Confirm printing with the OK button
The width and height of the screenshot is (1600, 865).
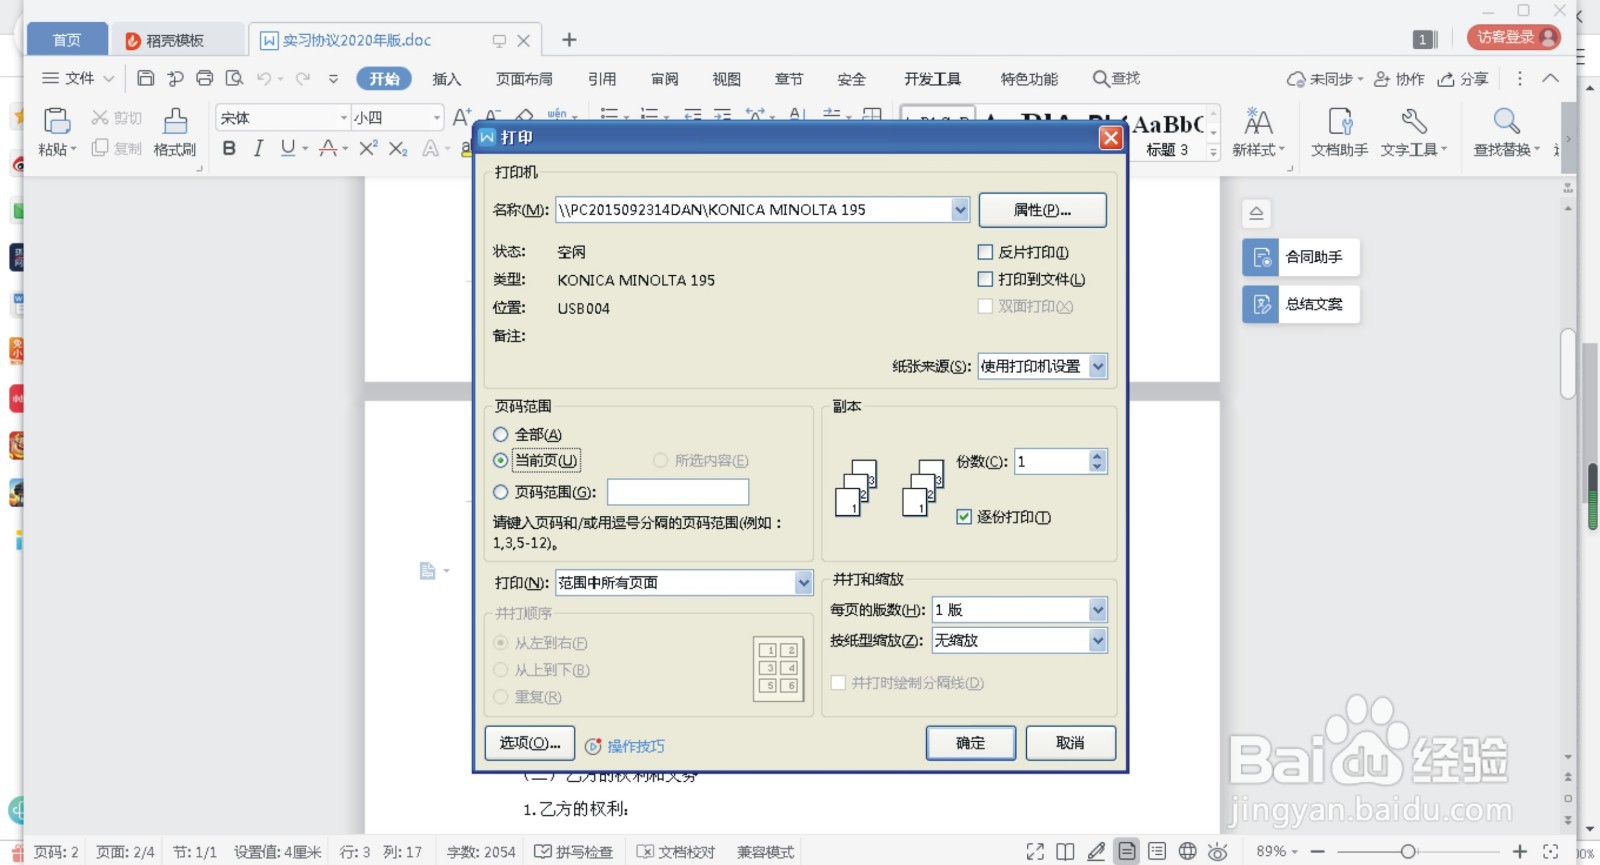(971, 743)
